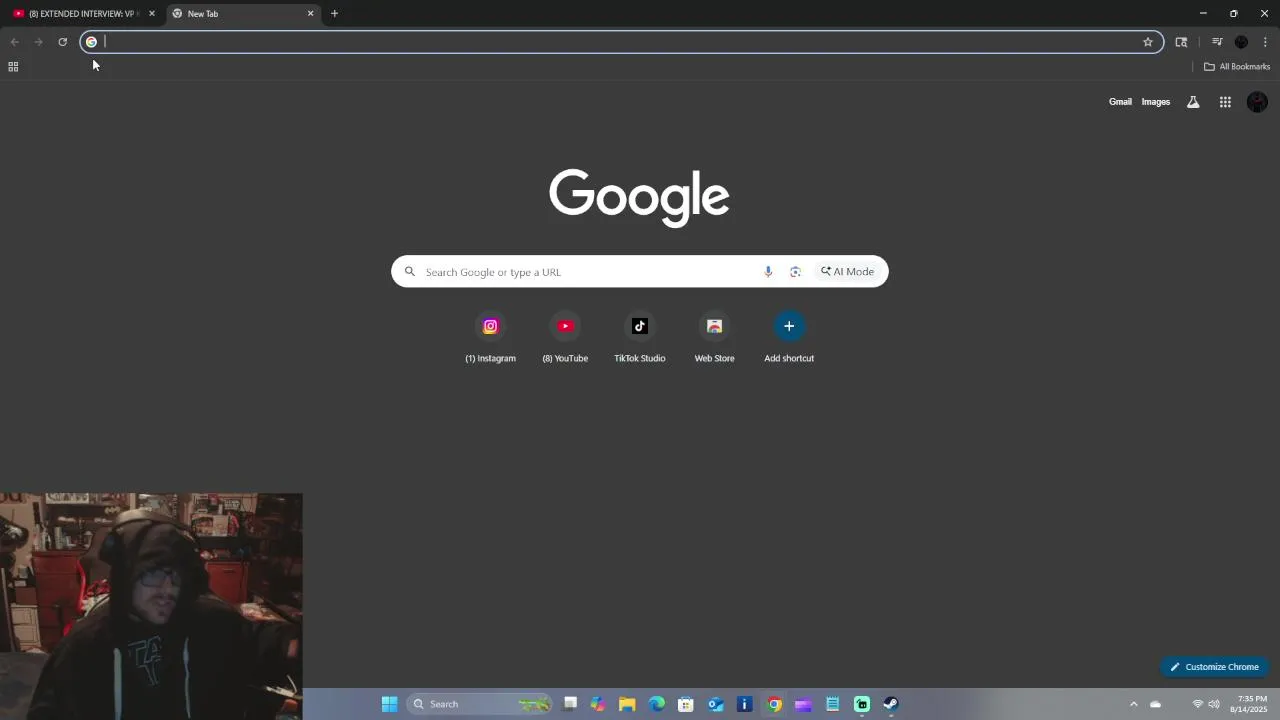This screenshot has height=720, width=1280.
Task: Open the Windows Start menu
Action: [389, 704]
